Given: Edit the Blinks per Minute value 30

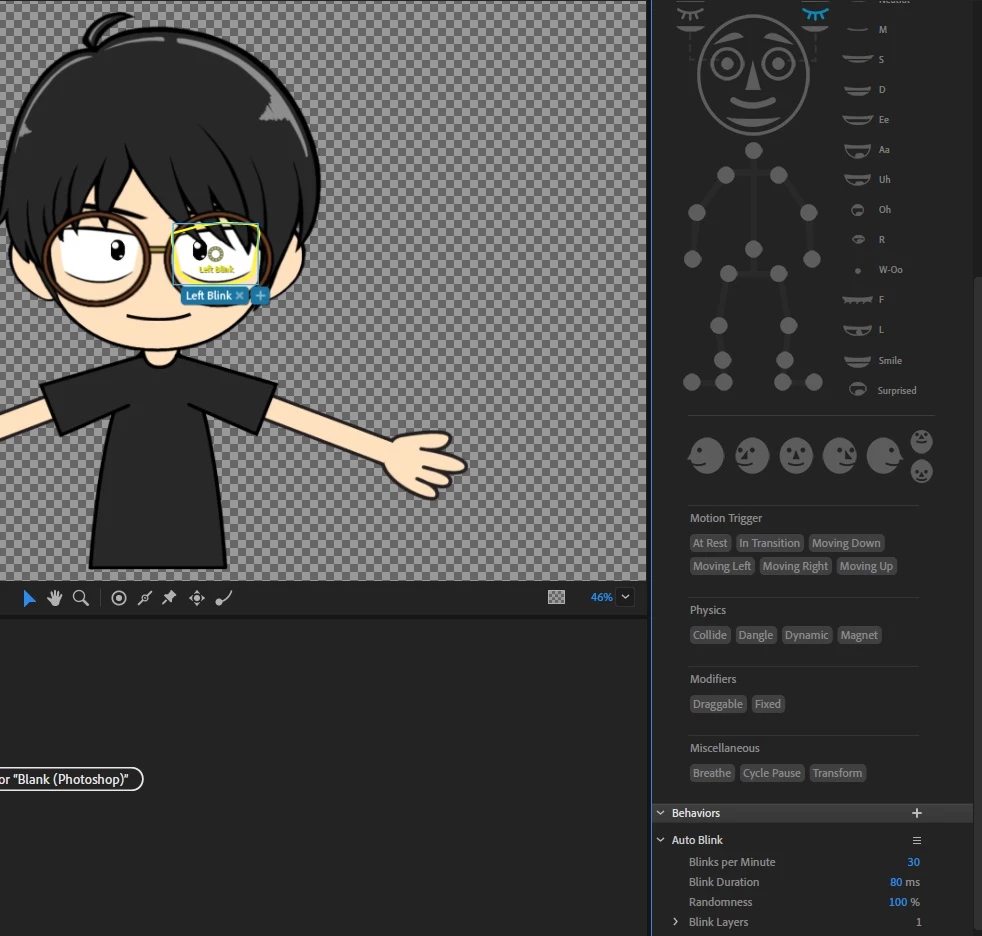Looking at the screenshot, I should click(913, 862).
